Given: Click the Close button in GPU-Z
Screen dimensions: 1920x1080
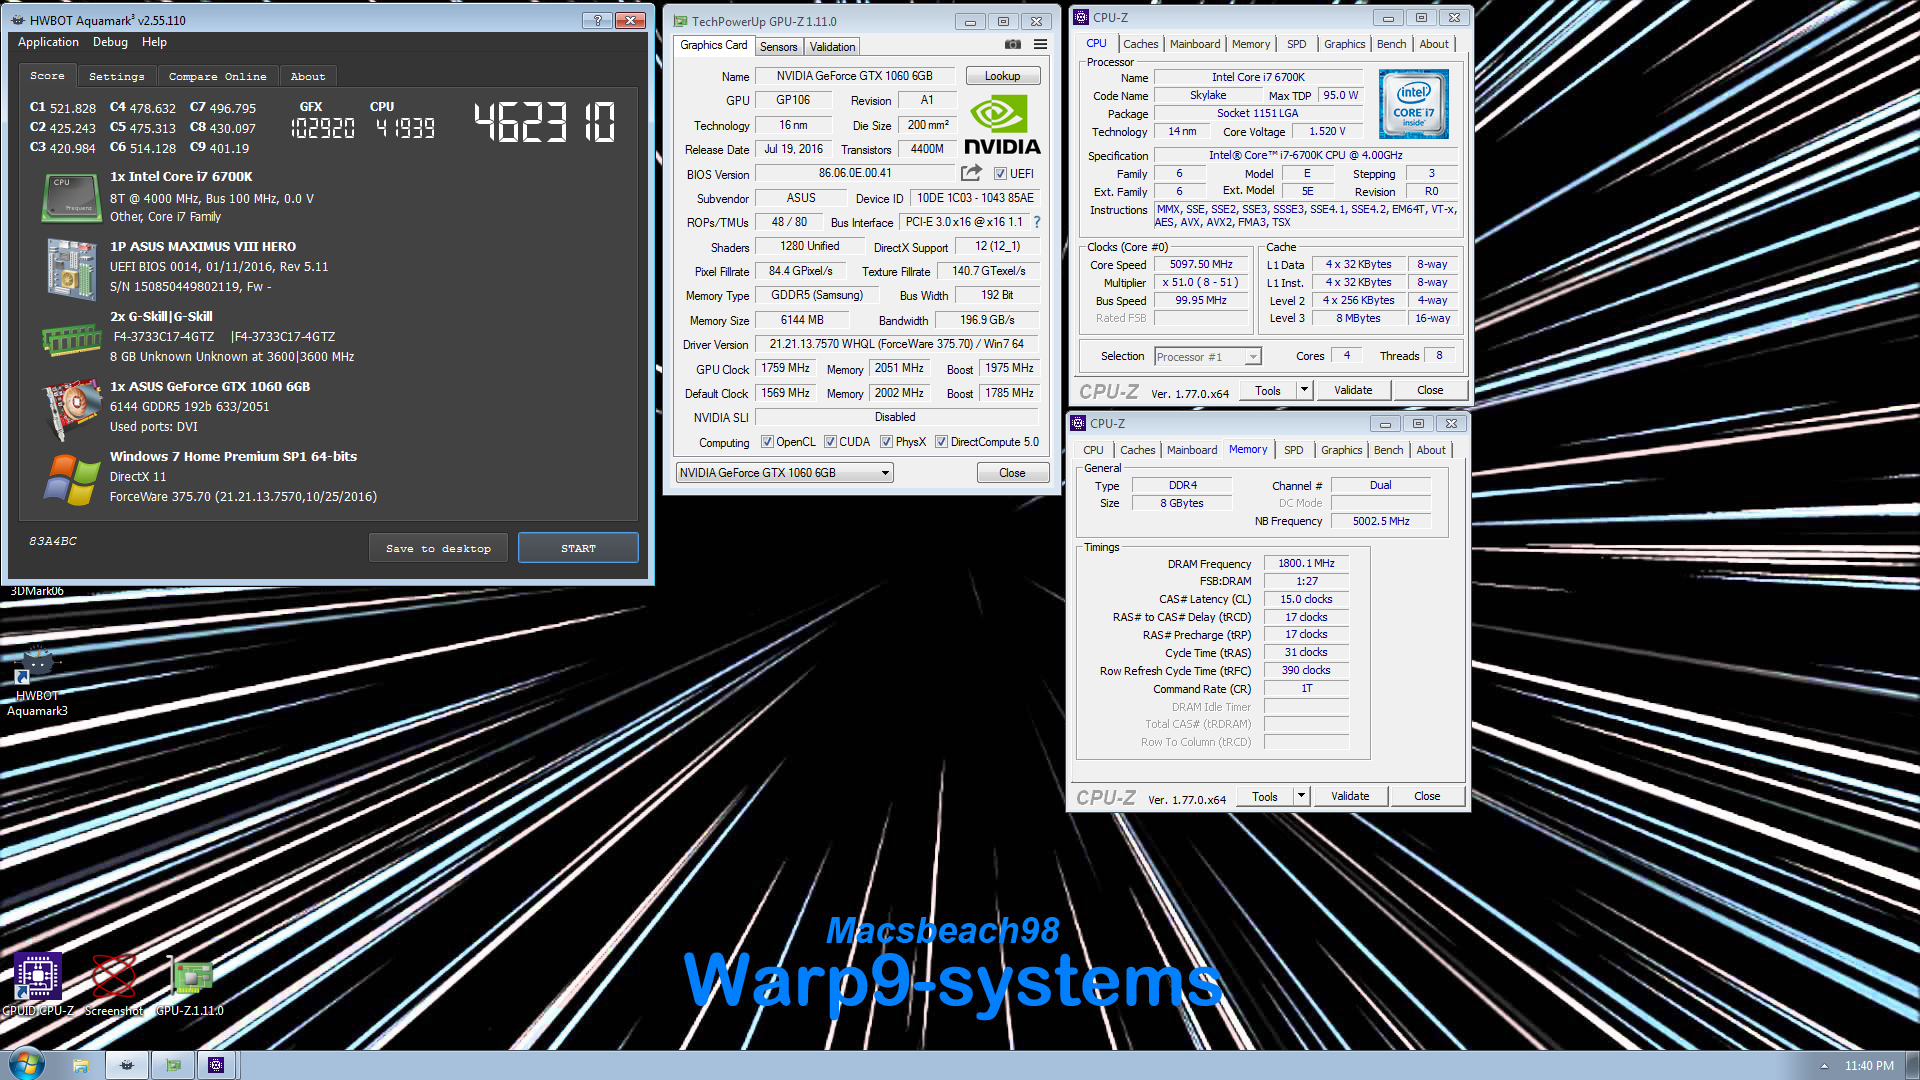Looking at the screenshot, I should click(x=1012, y=473).
